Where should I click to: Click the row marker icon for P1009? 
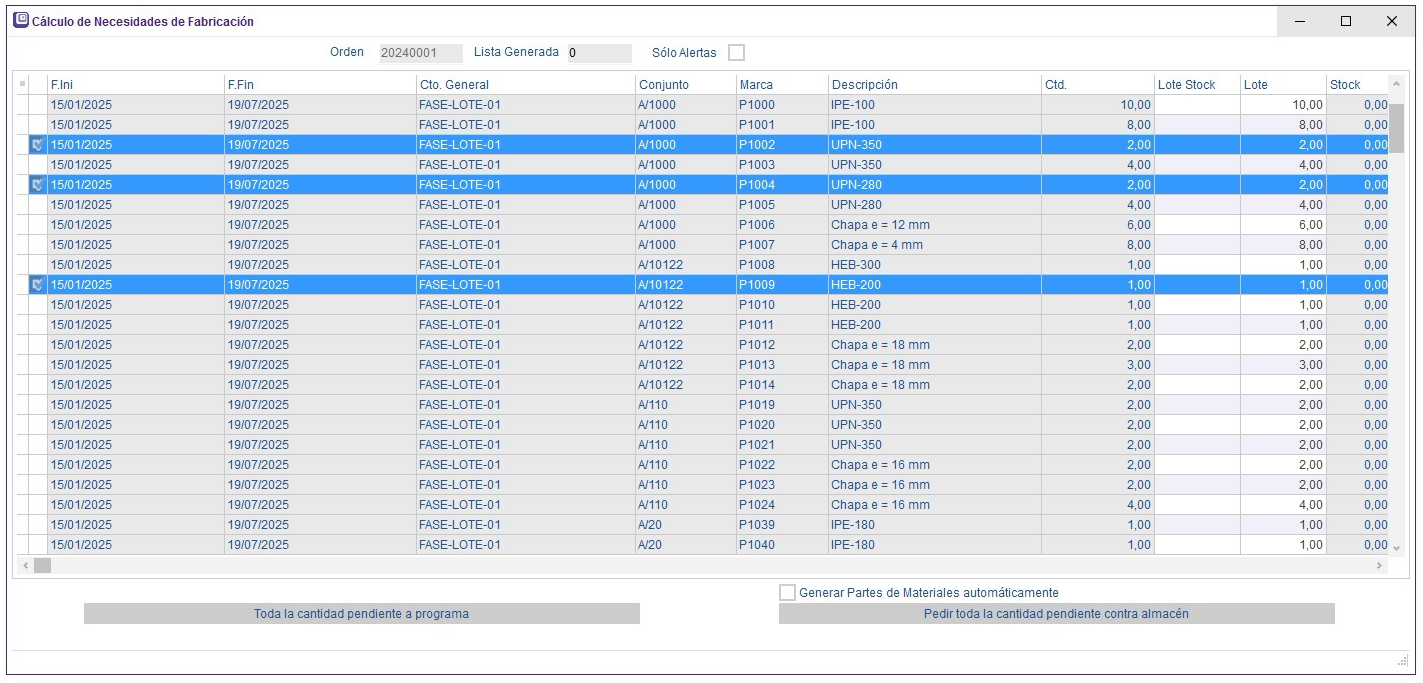(38, 285)
